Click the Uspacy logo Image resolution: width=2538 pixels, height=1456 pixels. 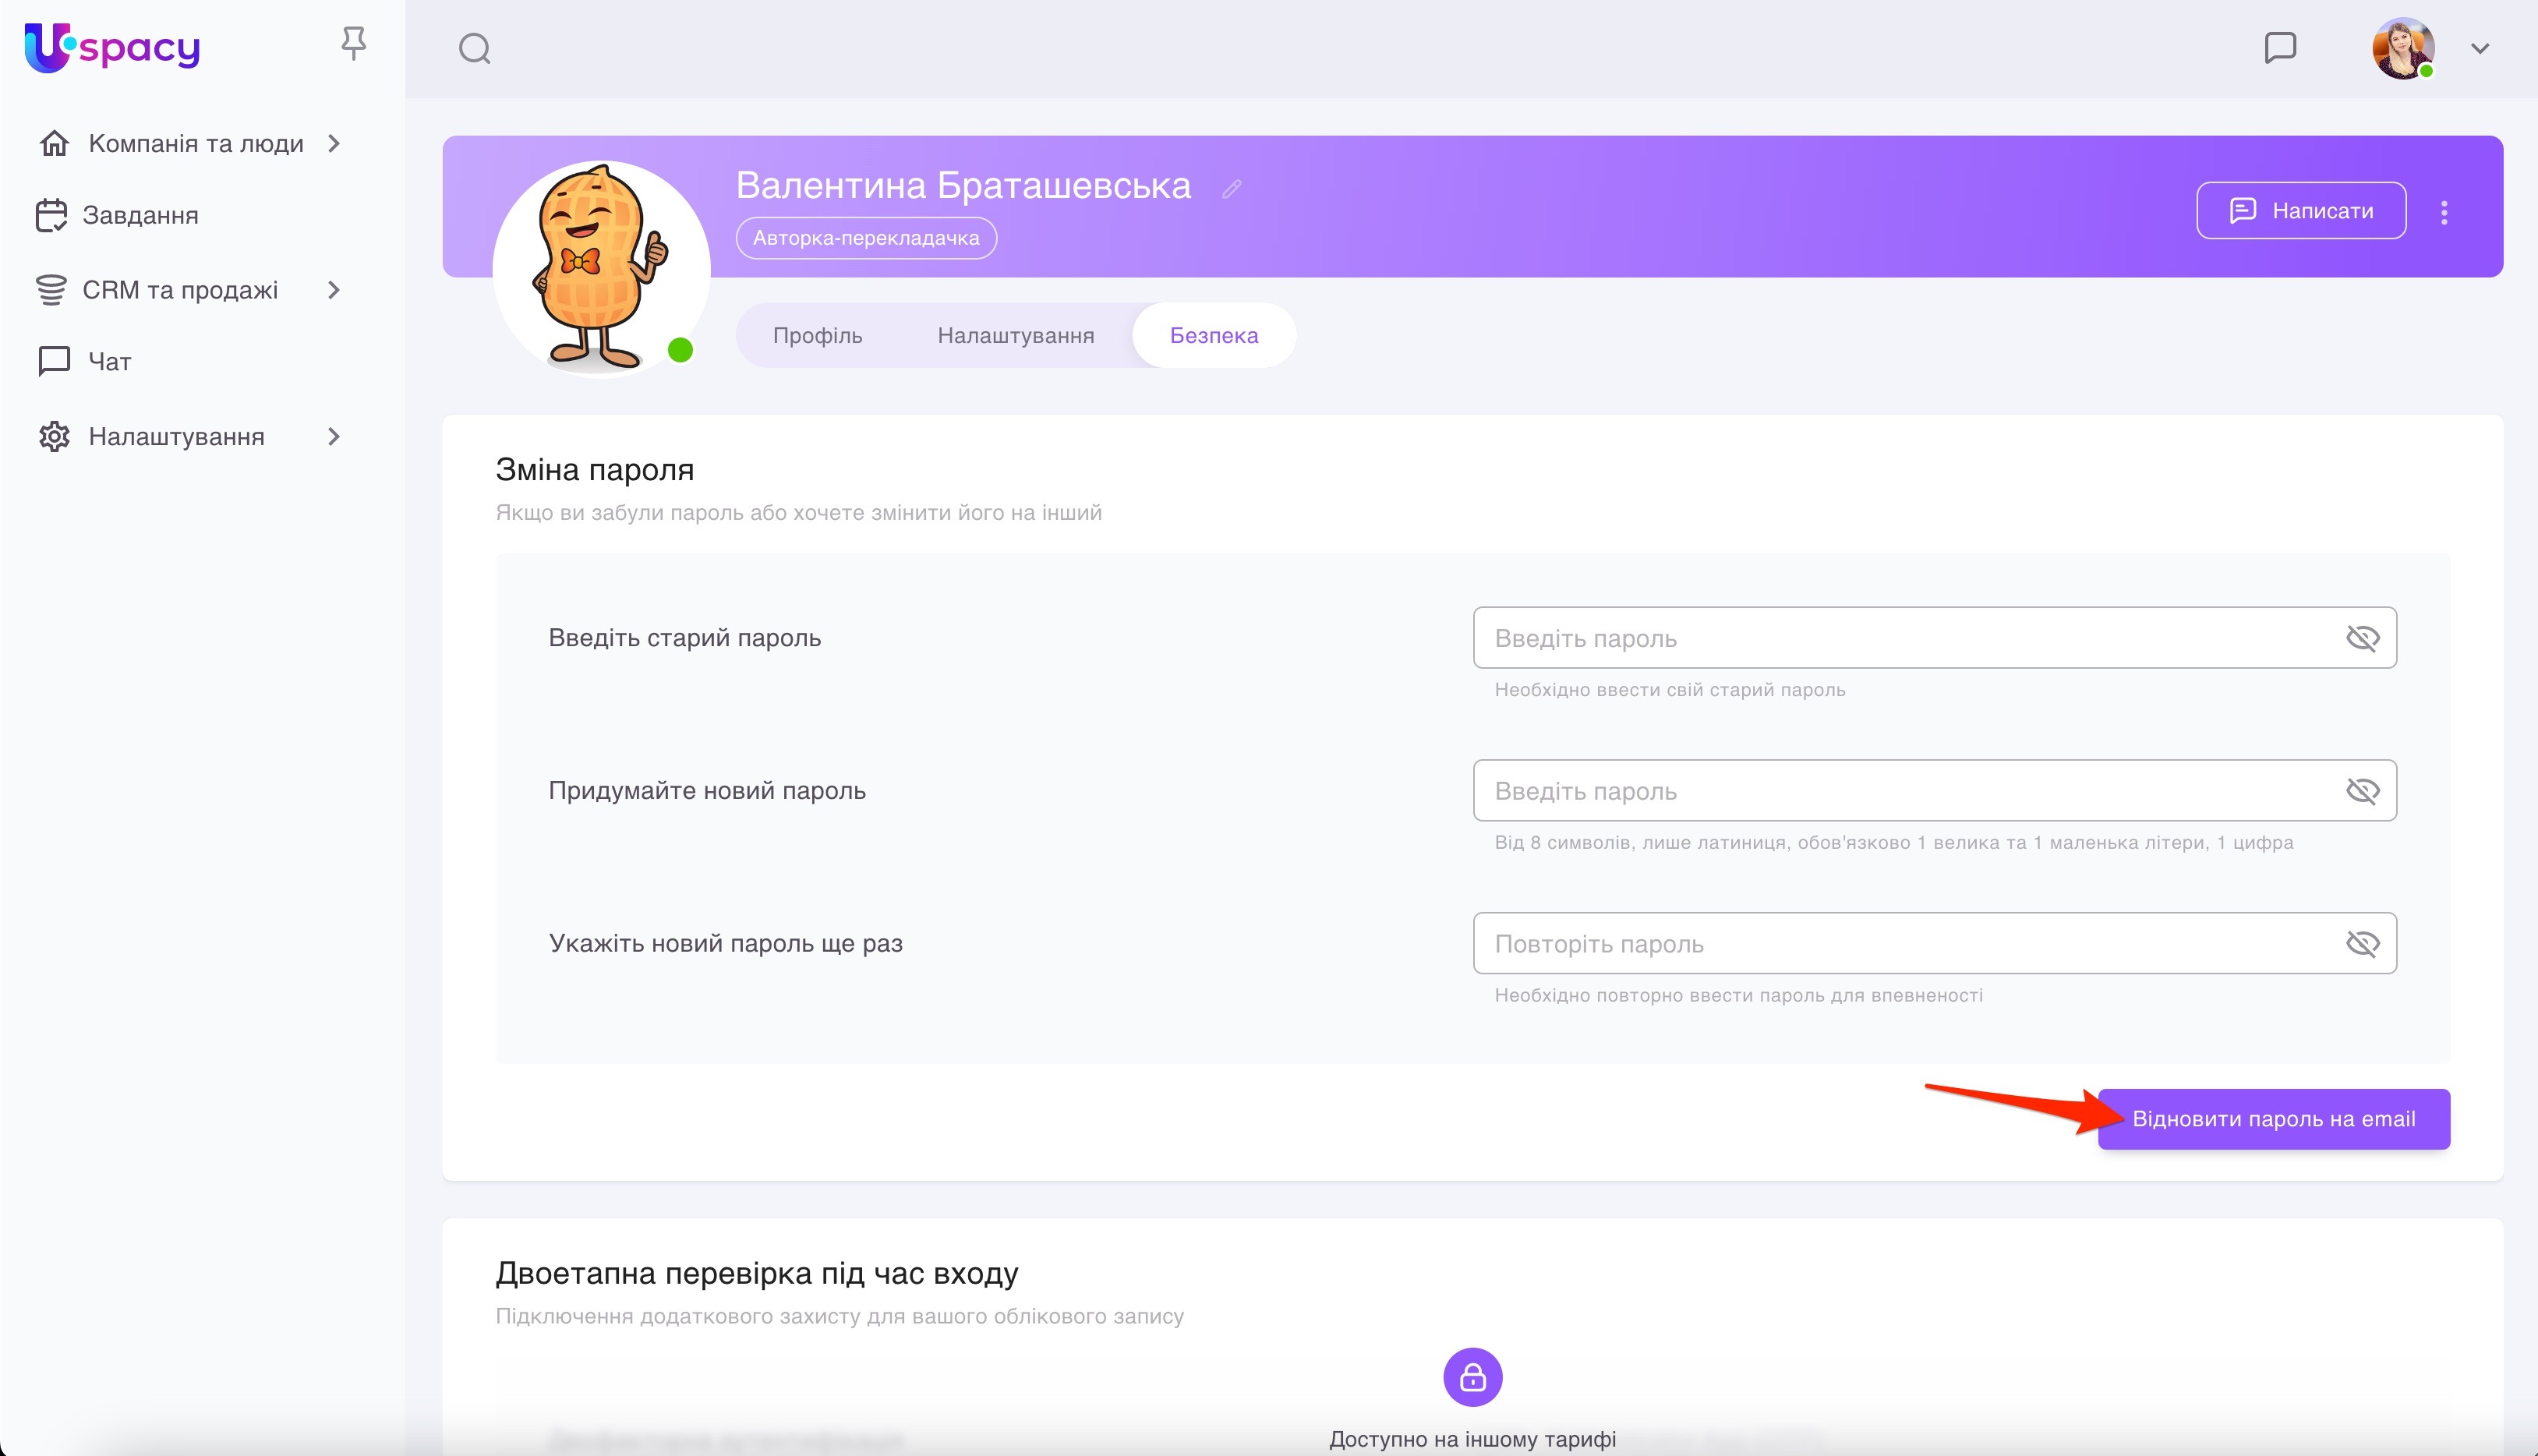pos(112,47)
